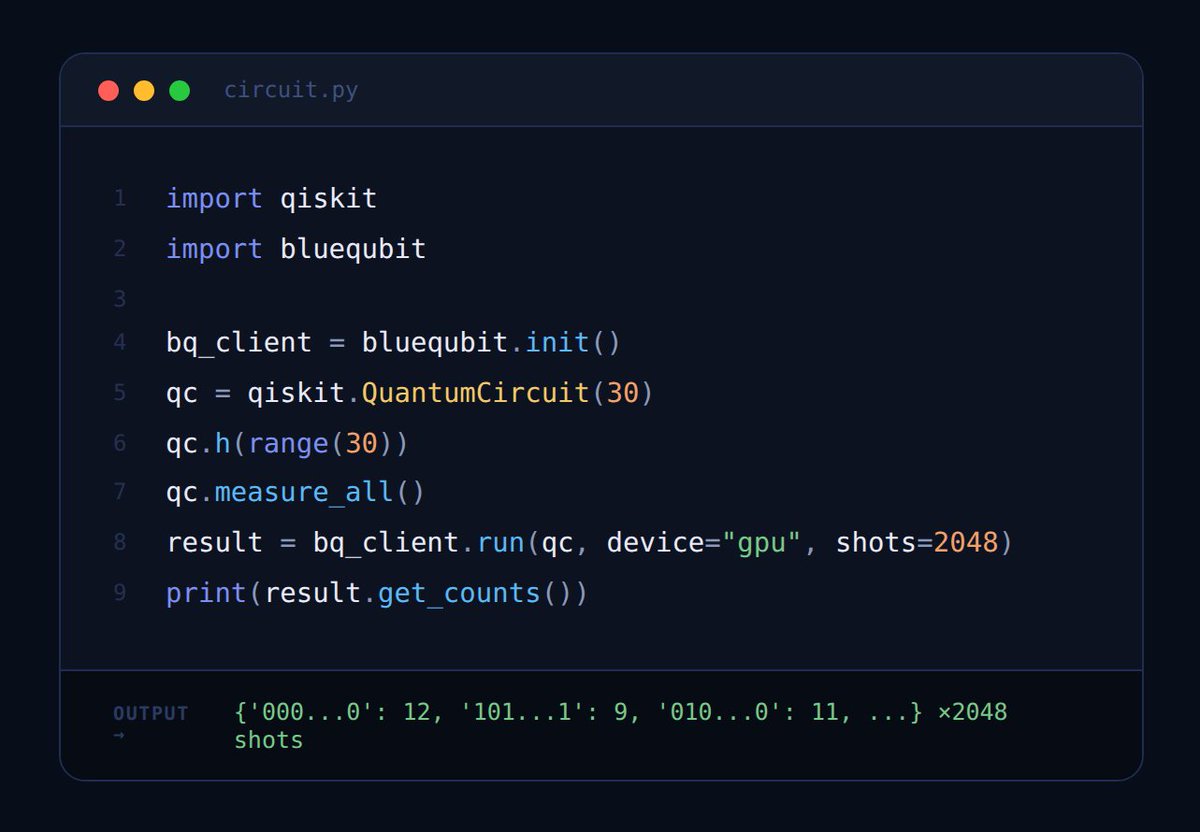1200x832 pixels.
Task: Click the OUTPUT label
Action: (151, 714)
